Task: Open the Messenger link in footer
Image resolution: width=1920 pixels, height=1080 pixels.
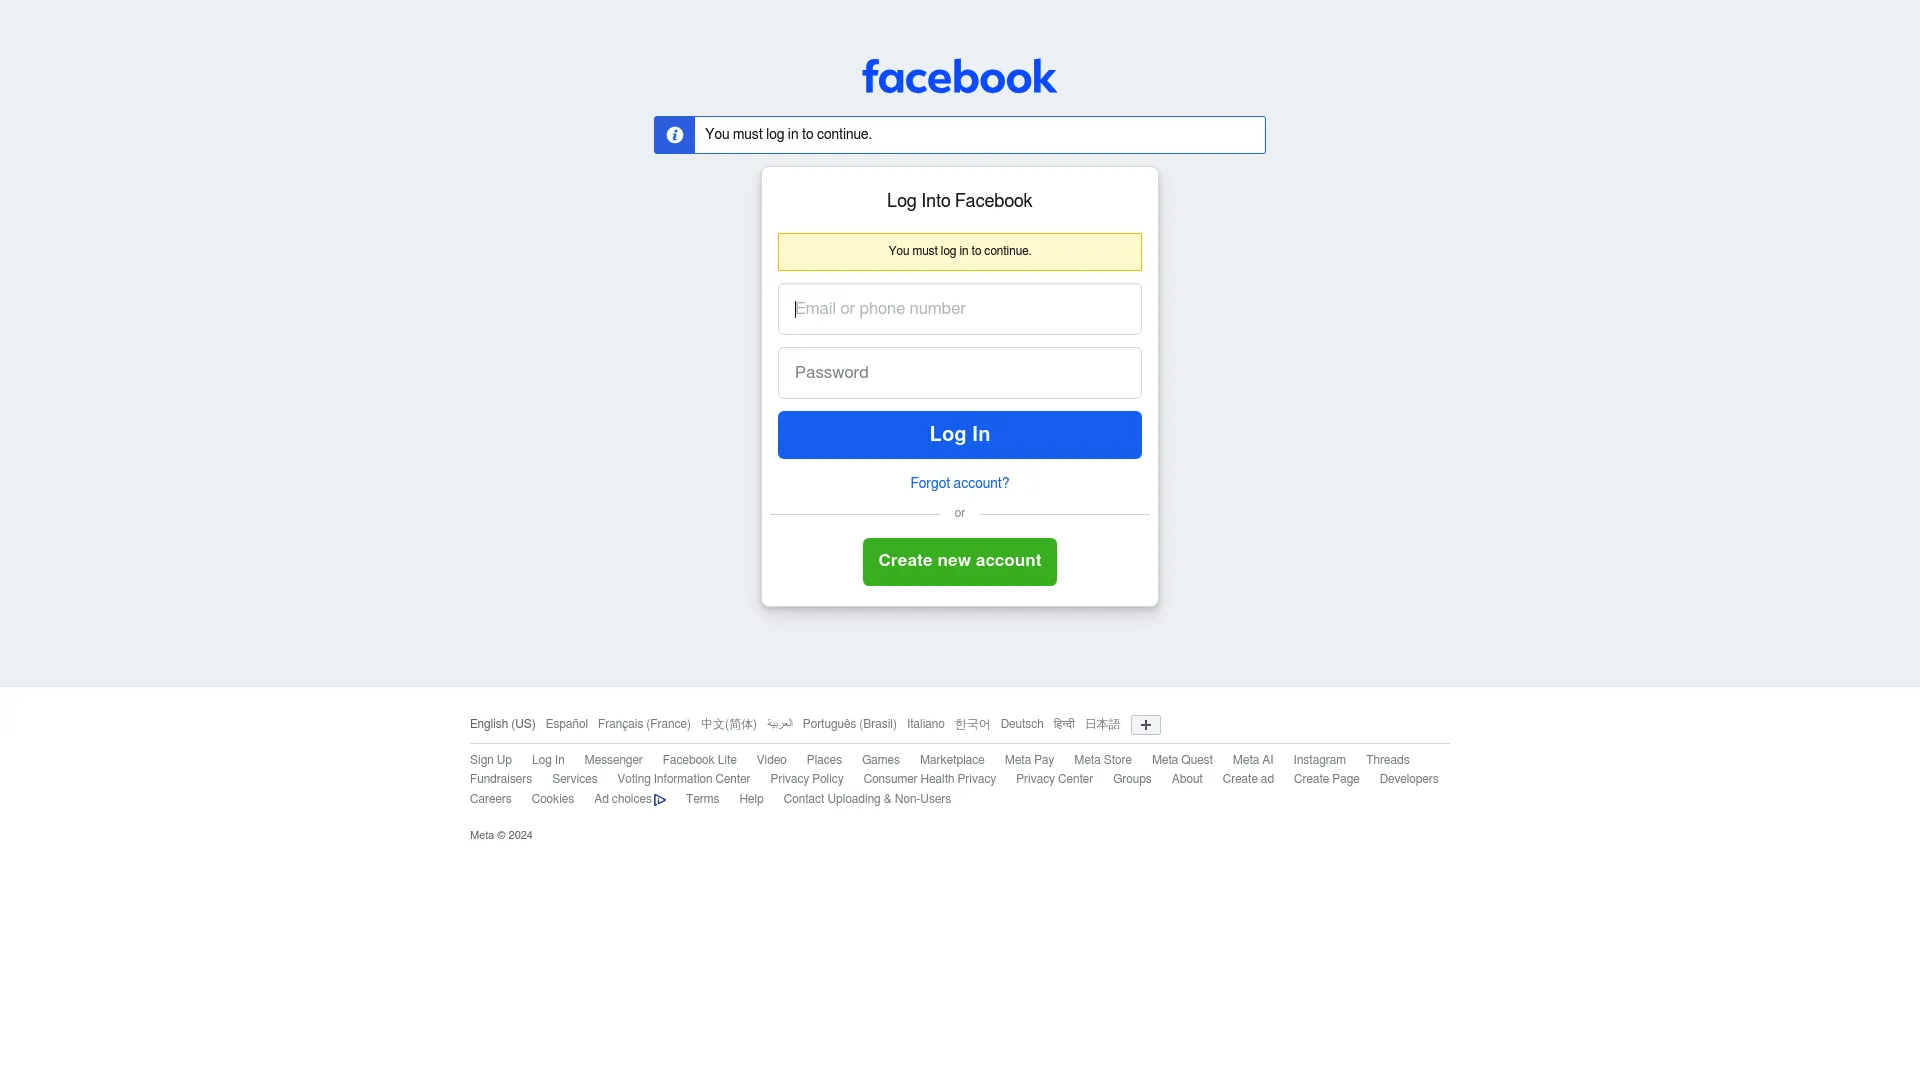Action: click(x=613, y=760)
